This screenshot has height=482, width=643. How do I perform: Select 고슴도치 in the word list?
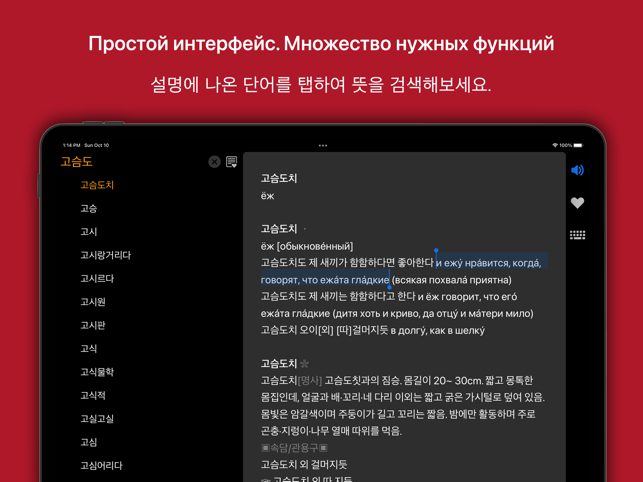click(97, 185)
